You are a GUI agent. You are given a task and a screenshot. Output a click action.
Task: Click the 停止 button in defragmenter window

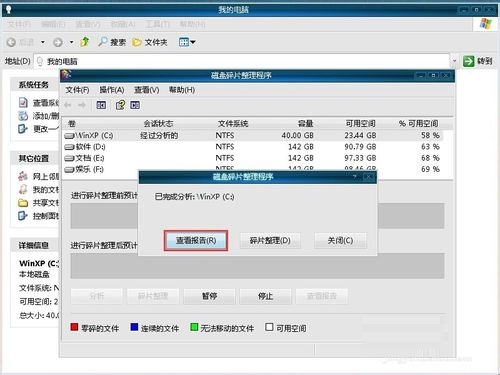[x=265, y=296]
